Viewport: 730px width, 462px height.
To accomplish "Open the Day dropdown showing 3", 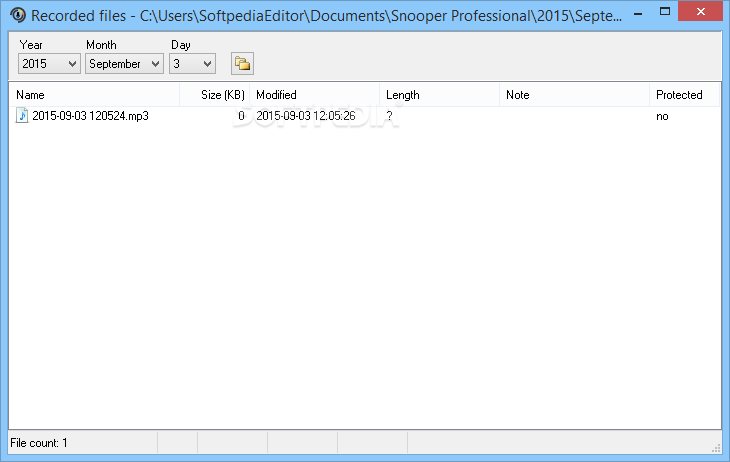I will [192, 63].
